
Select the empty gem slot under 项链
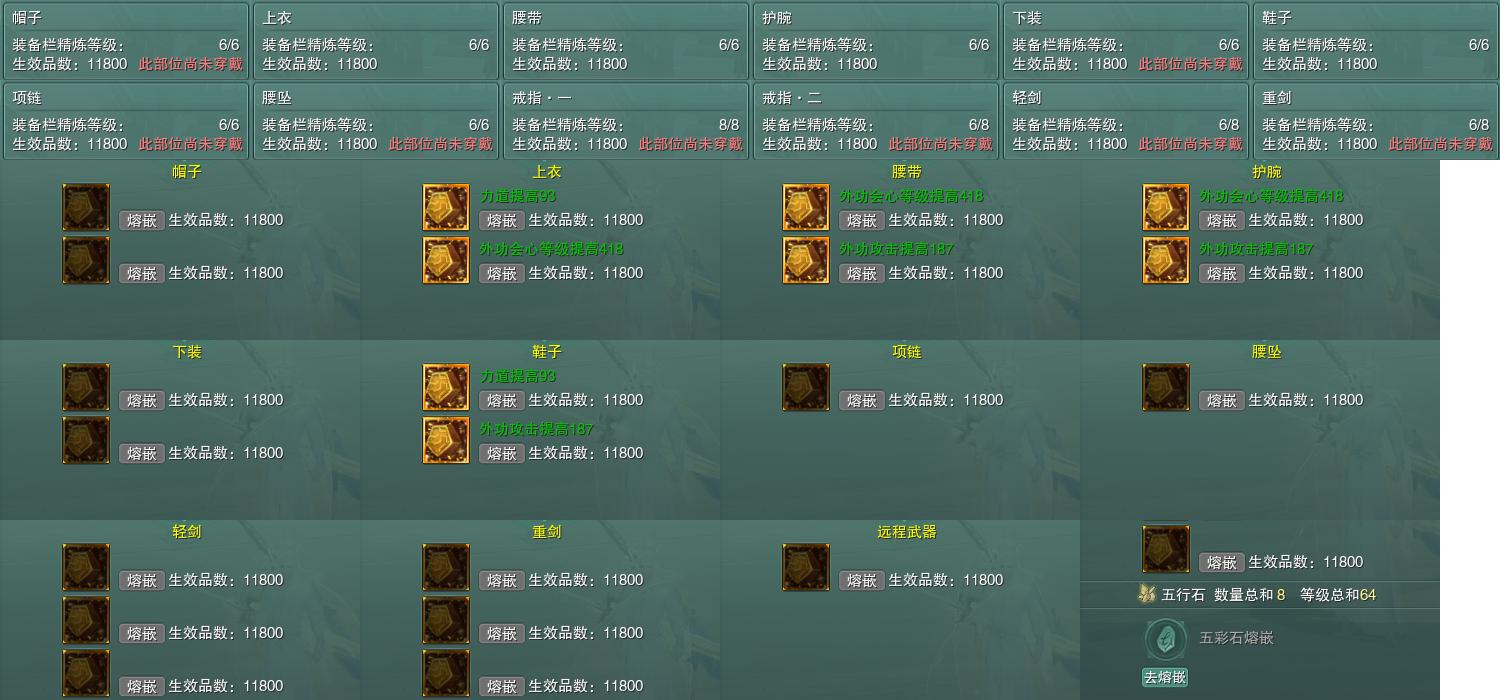(x=806, y=387)
